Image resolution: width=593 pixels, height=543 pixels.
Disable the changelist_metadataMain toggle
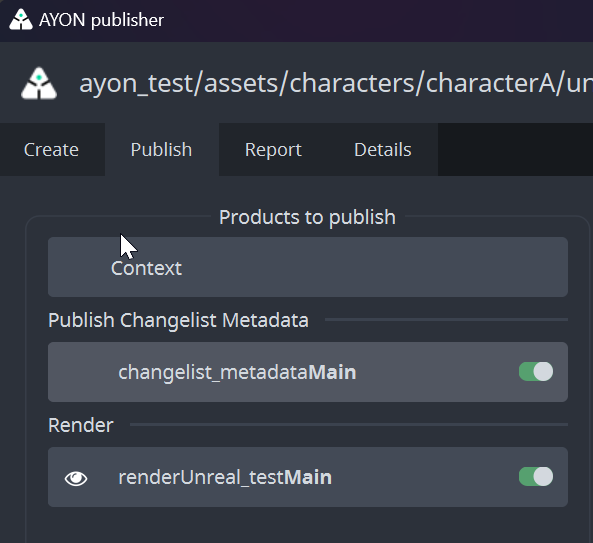pyautogui.click(x=536, y=371)
